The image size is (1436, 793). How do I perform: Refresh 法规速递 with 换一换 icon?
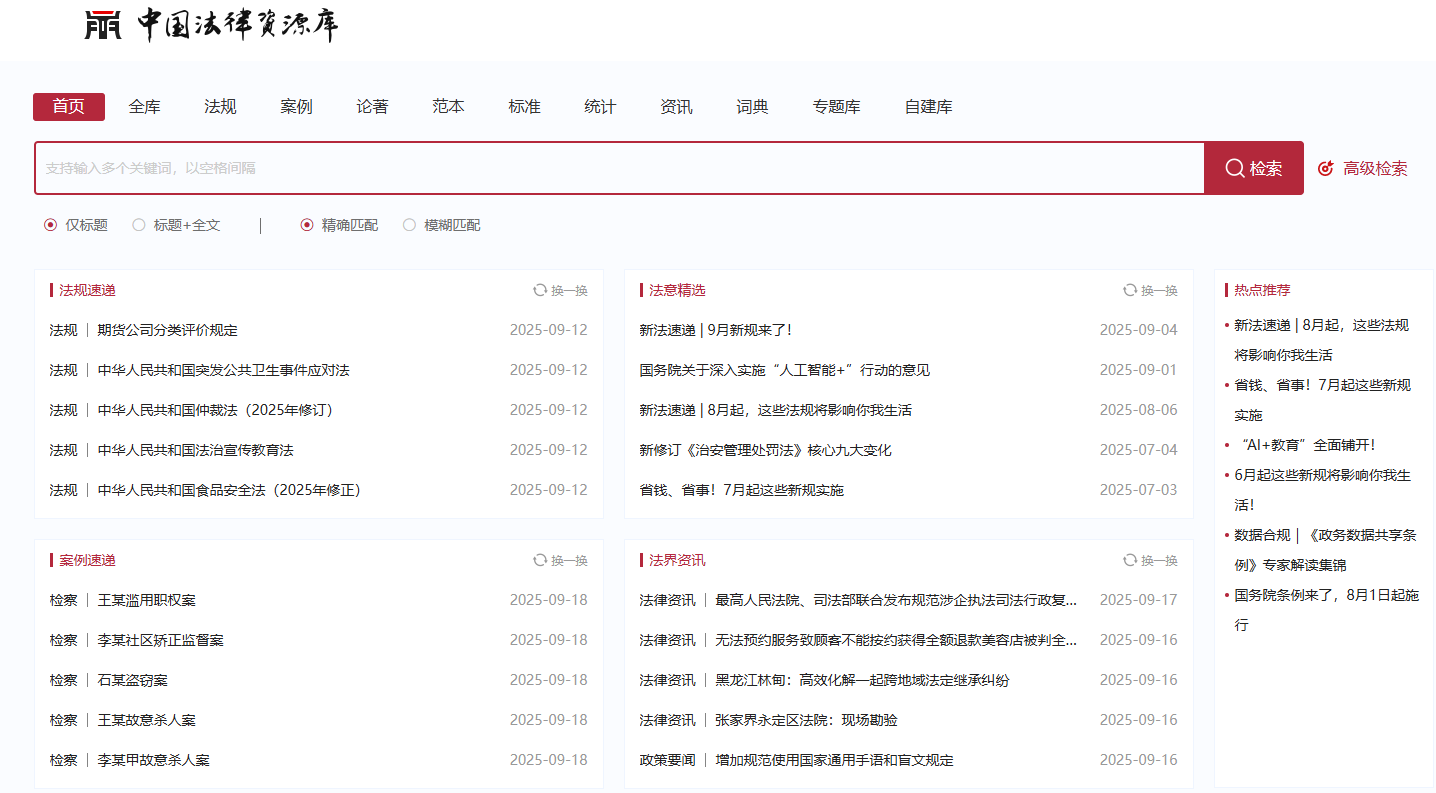(540, 290)
